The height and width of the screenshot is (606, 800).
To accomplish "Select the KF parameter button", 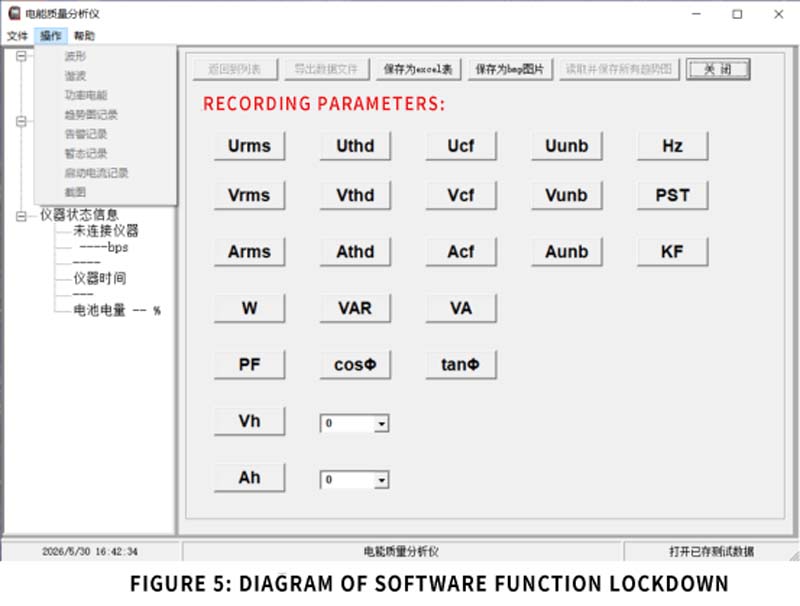I will tap(672, 251).
